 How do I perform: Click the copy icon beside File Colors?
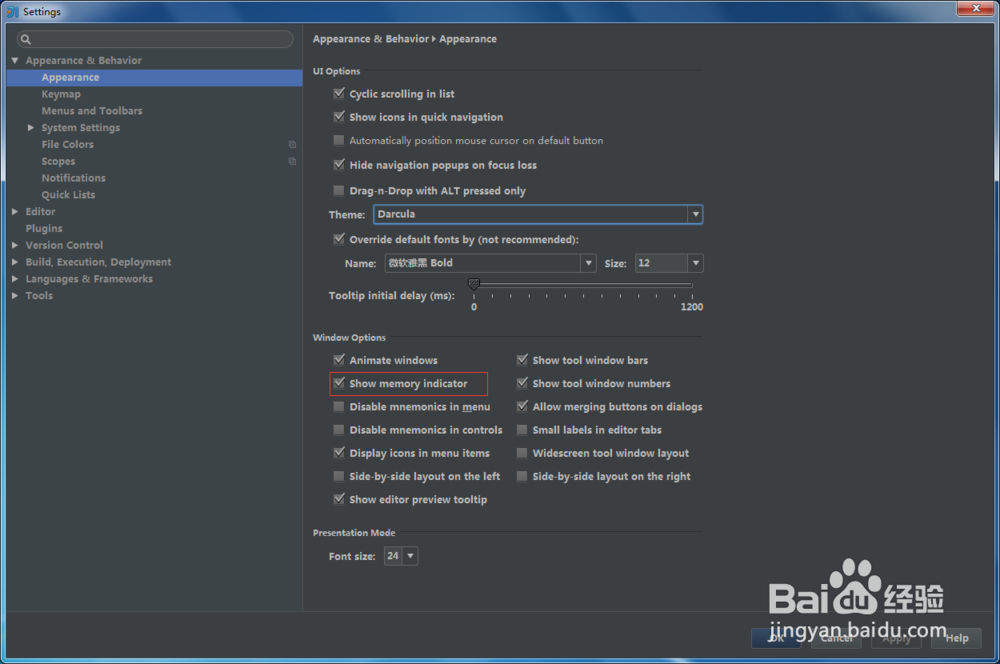(x=292, y=145)
